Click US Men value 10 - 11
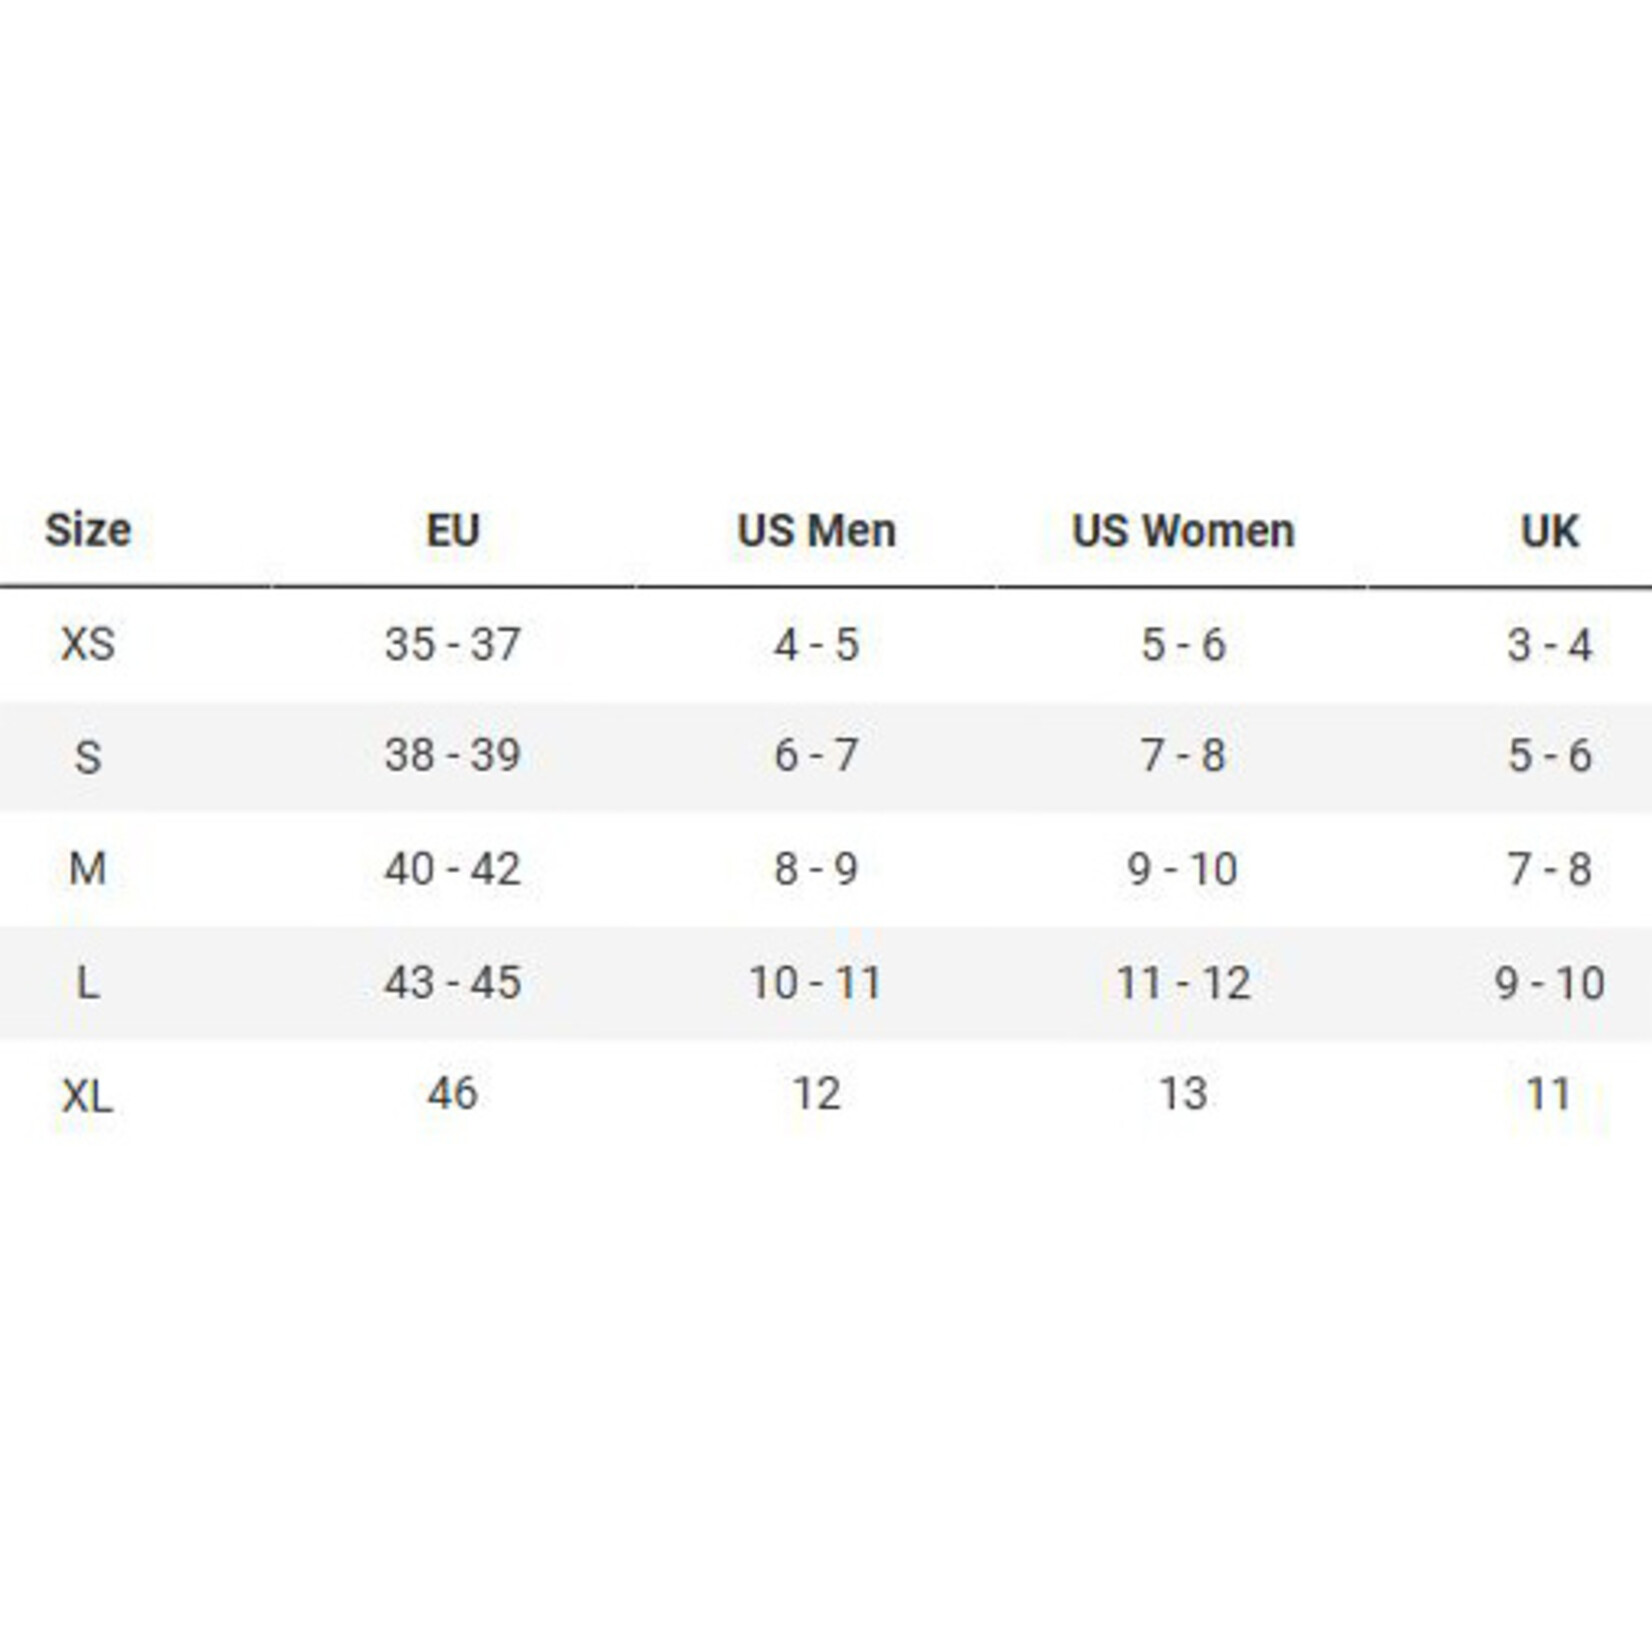 point(816,982)
